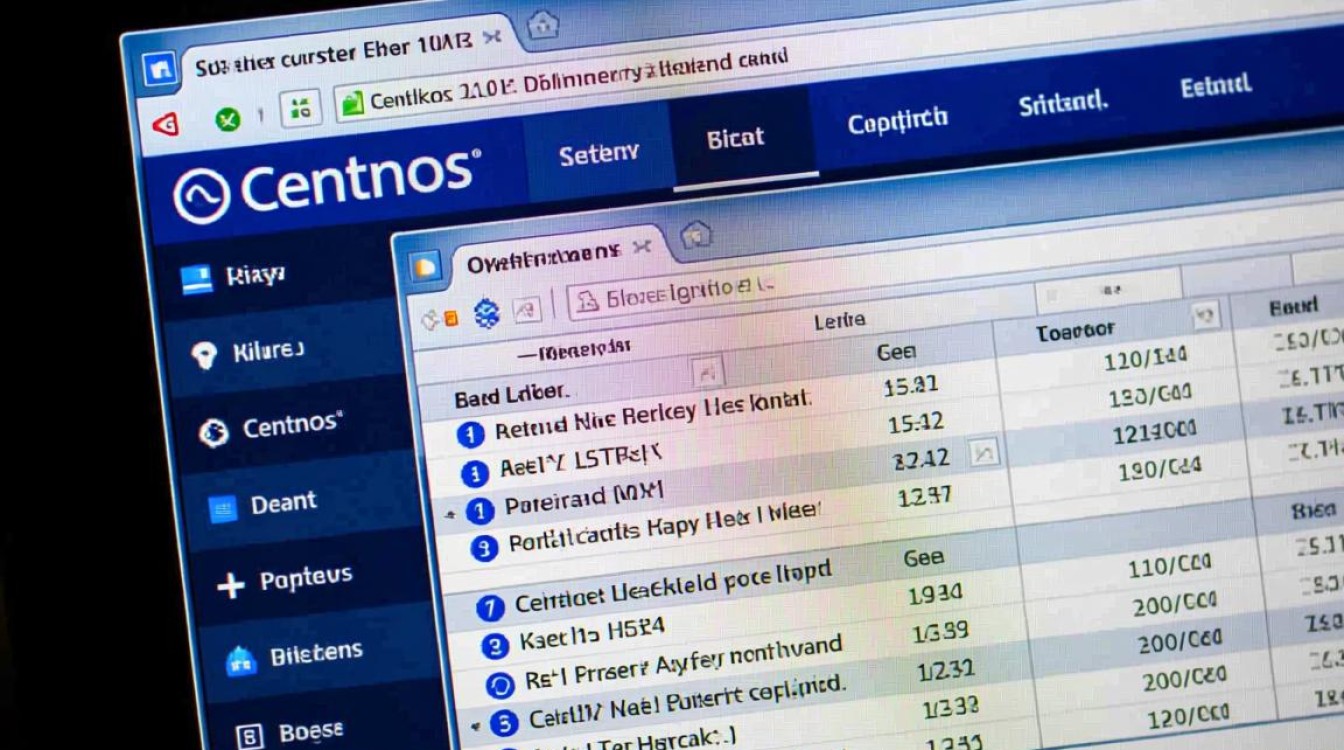1344x750 pixels.
Task: Click the Toaroor column header
Action: pyautogui.click(x=1076, y=332)
